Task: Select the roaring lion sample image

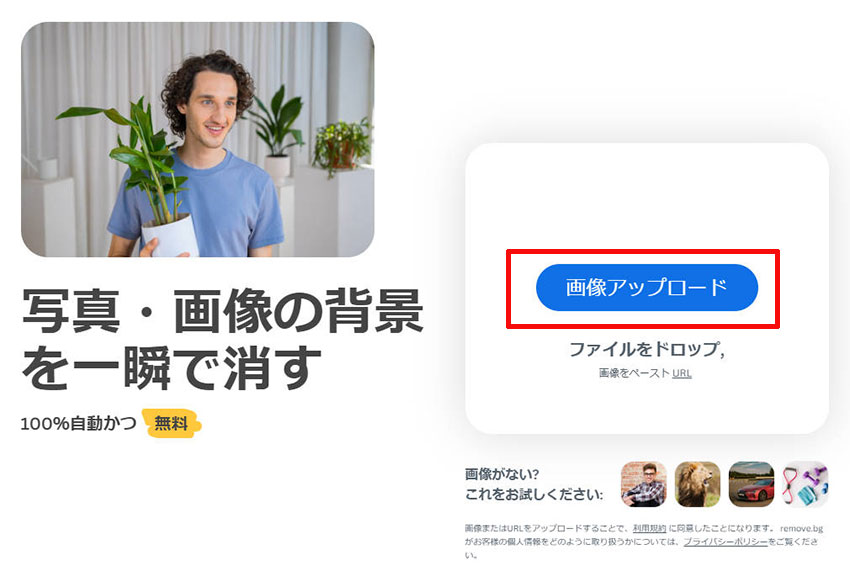Action: (697, 484)
